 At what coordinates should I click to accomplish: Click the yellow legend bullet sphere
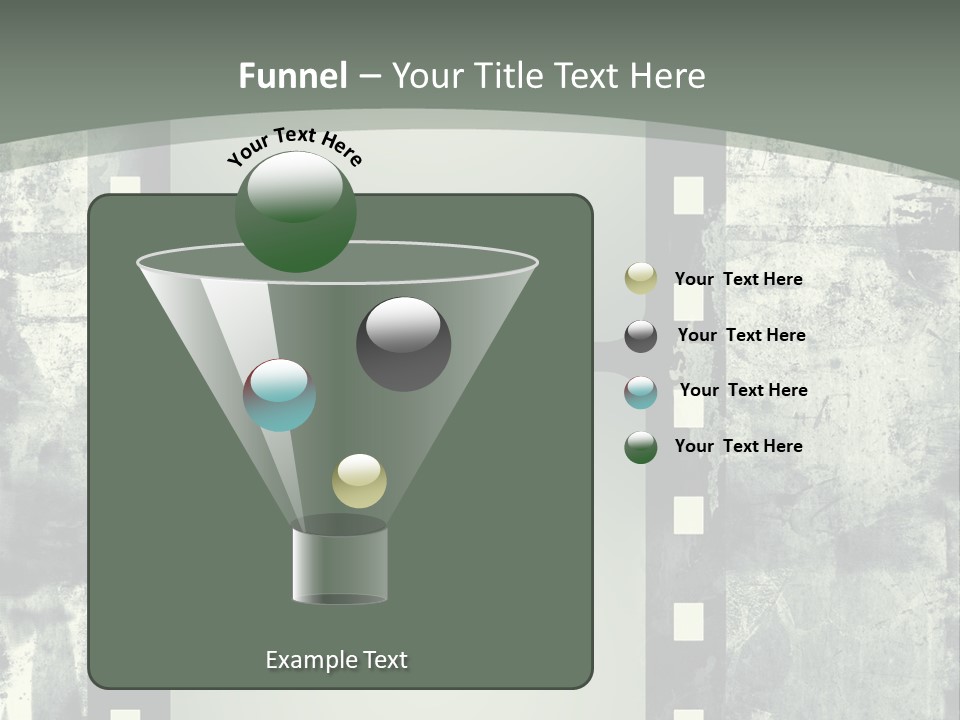point(642,280)
